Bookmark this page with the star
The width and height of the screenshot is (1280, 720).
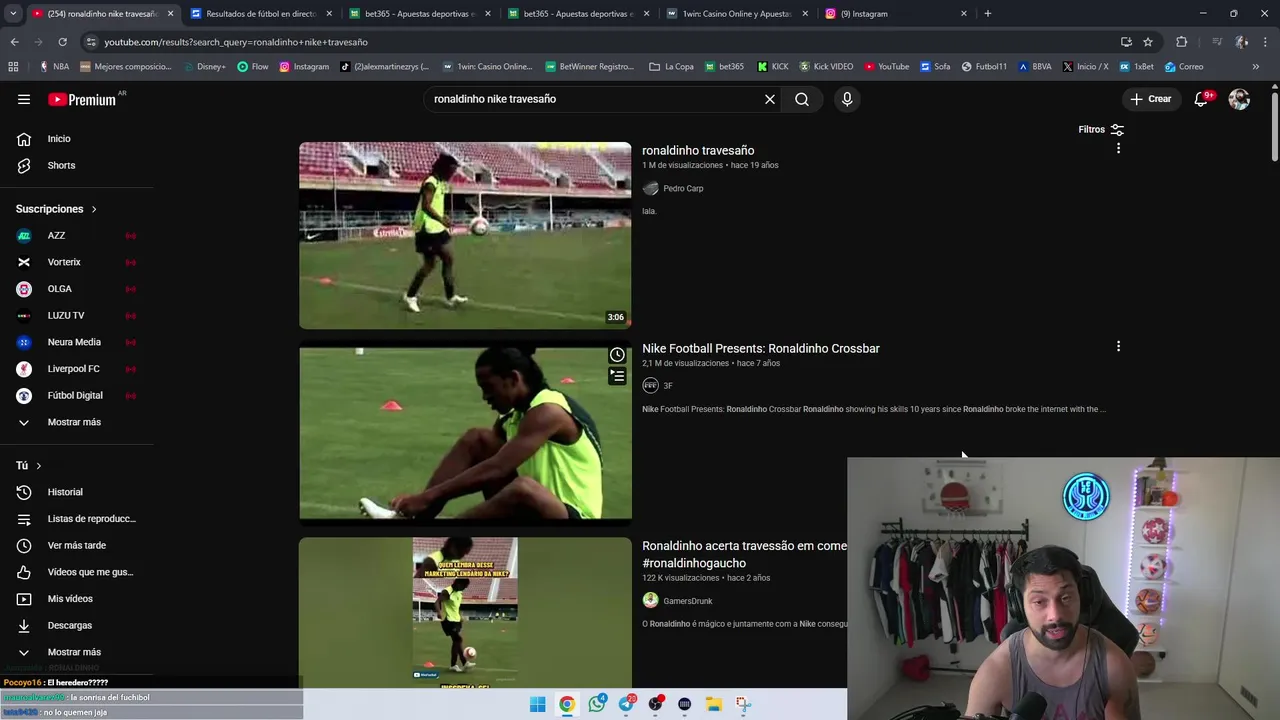point(1148,42)
